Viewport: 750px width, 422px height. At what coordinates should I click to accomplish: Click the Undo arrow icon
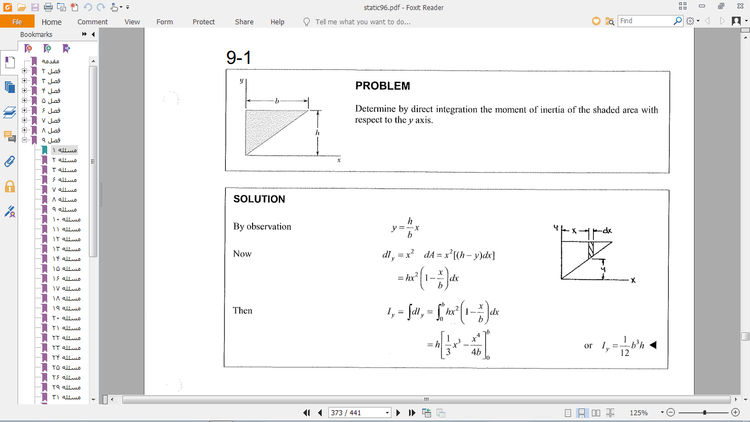point(88,7)
